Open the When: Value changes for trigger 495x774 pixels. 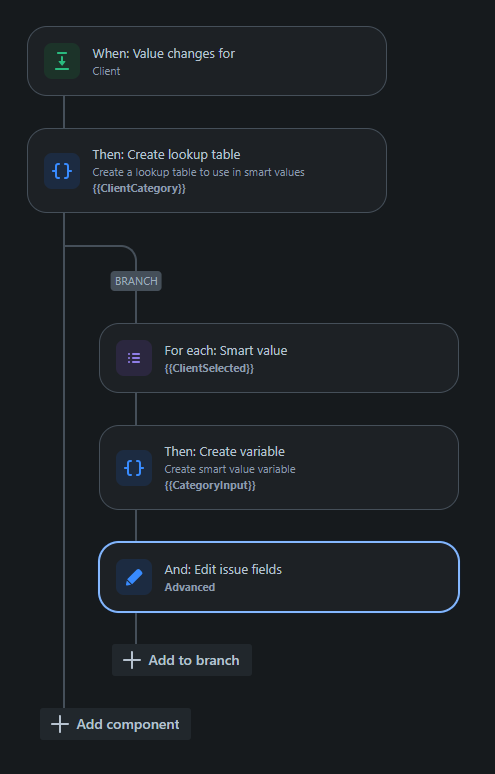(207, 61)
